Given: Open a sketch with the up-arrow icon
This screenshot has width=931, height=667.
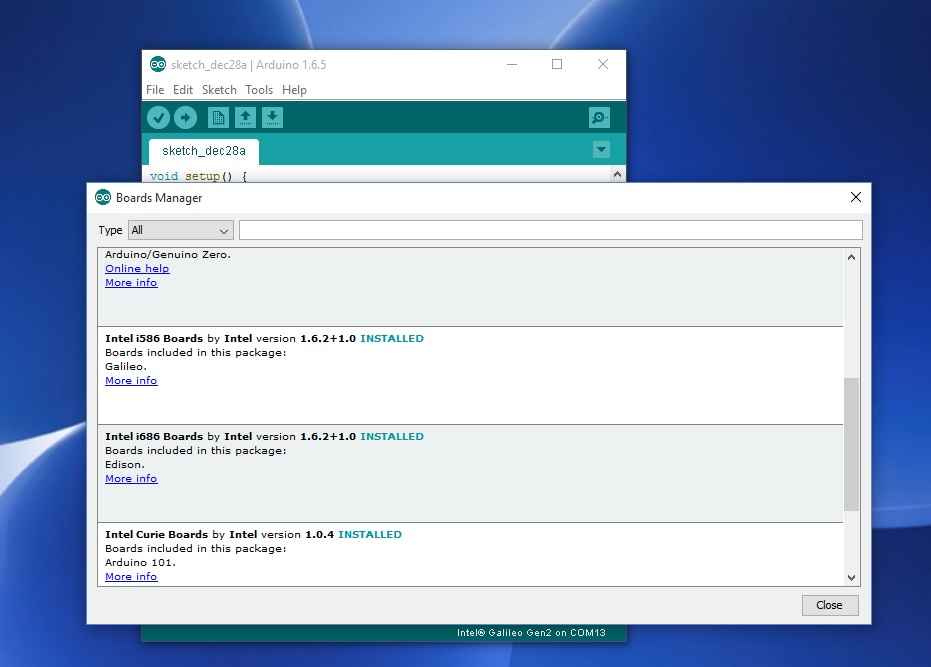Looking at the screenshot, I should pos(245,118).
